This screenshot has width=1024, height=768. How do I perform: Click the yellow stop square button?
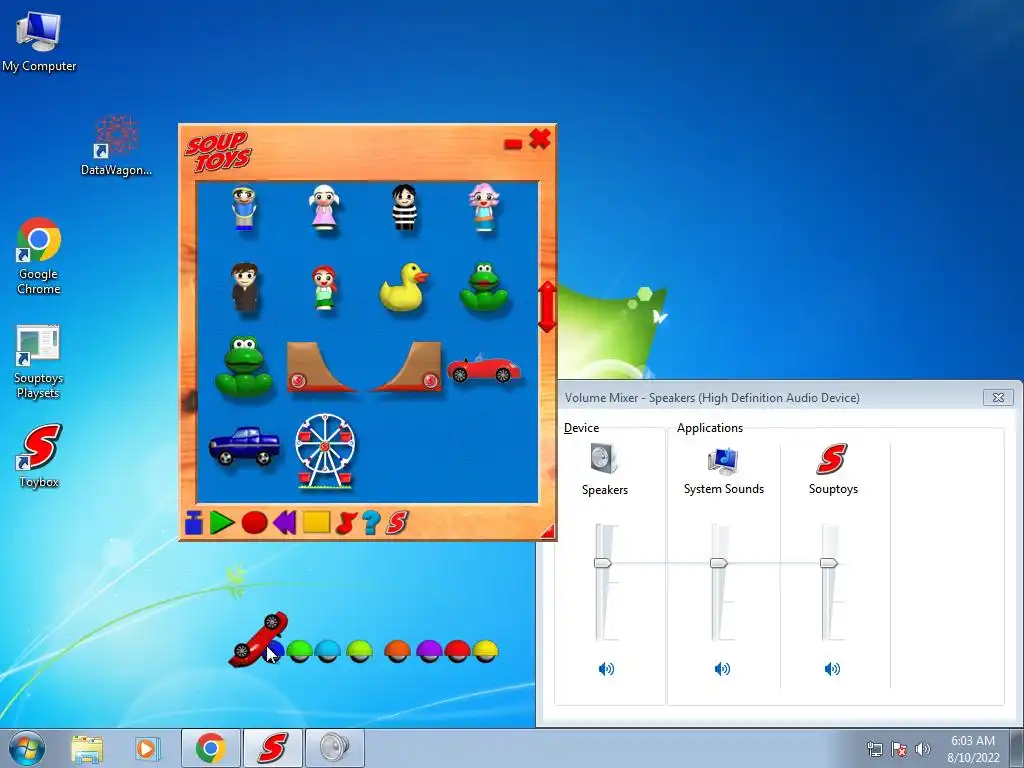pyautogui.click(x=317, y=522)
